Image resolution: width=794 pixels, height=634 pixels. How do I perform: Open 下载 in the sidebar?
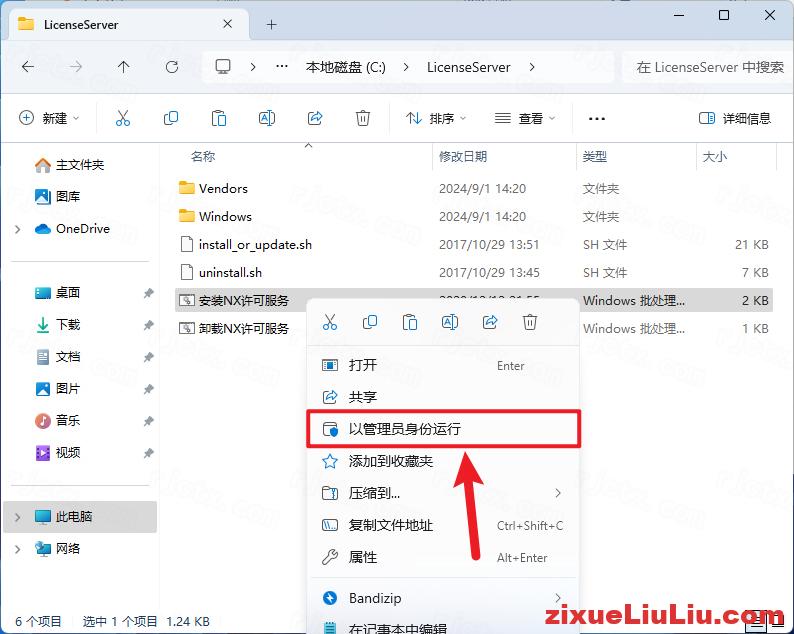coord(58,325)
